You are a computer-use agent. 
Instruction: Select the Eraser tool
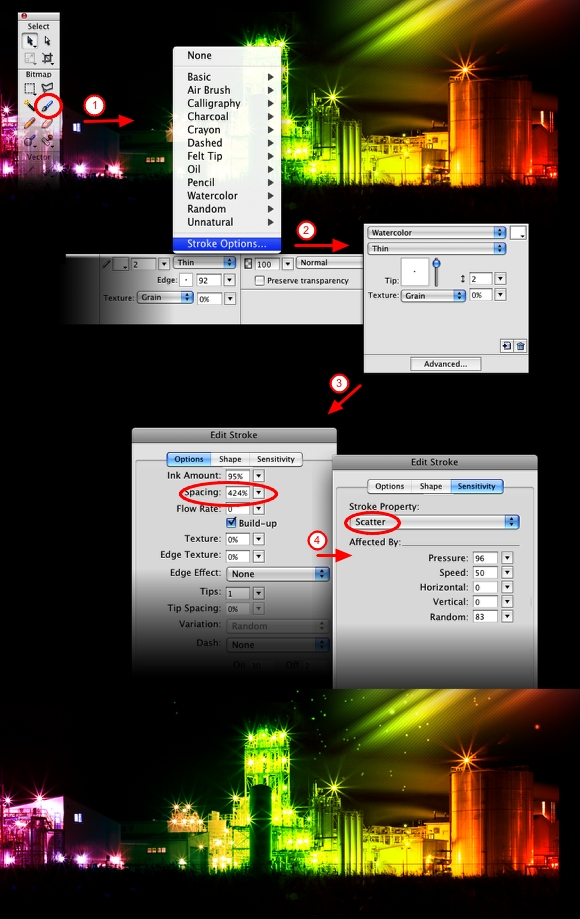(47, 124)
